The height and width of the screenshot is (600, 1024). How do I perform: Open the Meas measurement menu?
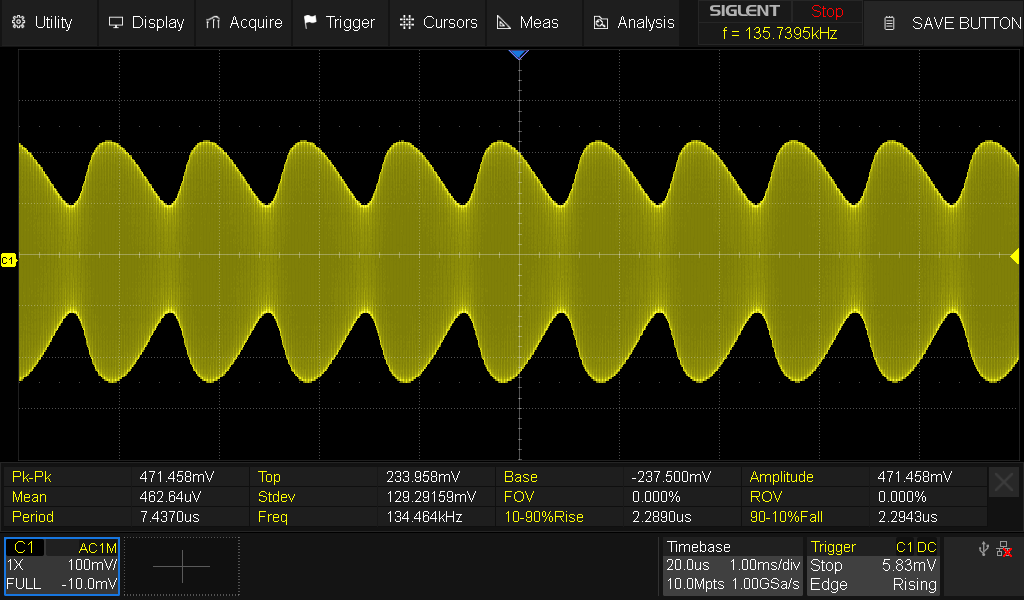[x=529, y=22]
